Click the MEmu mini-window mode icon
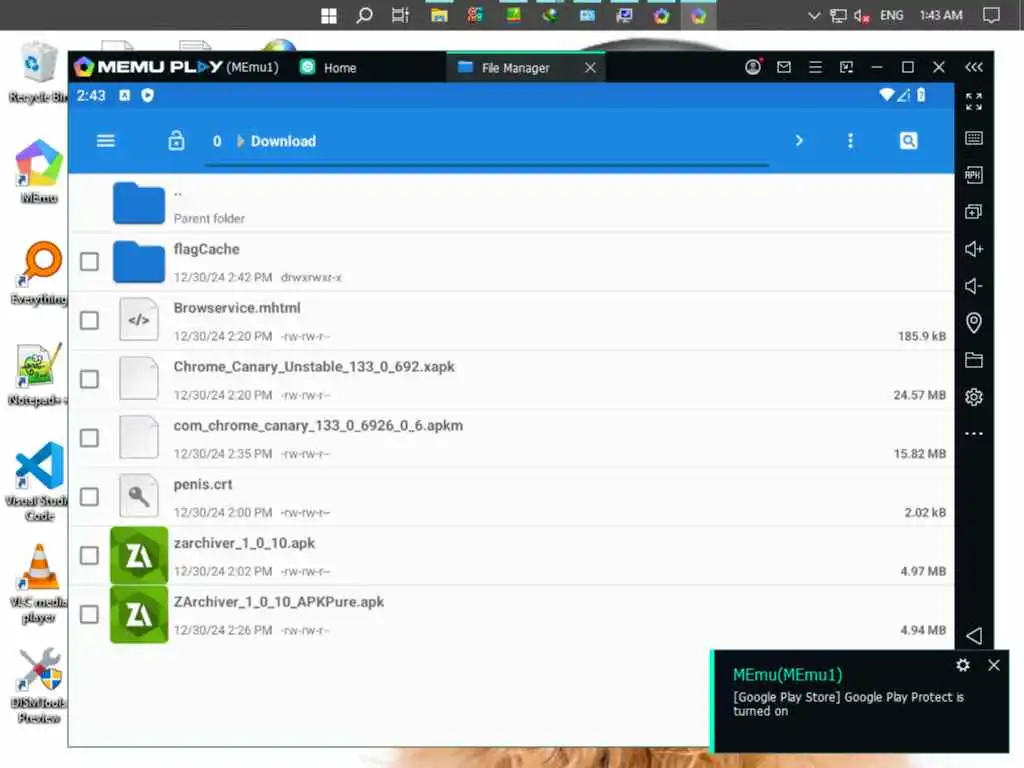 (846, 67)
